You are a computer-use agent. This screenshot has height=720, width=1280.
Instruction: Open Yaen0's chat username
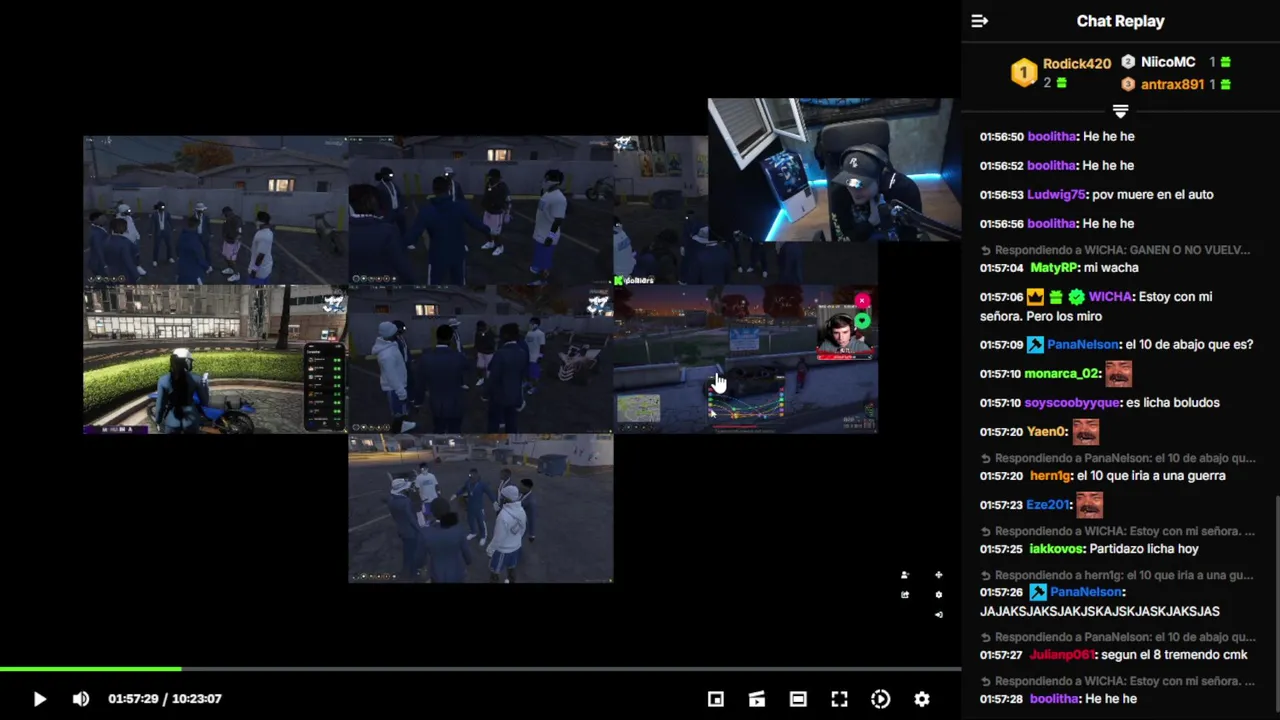pyautogui.click(x=1047, y=432)
